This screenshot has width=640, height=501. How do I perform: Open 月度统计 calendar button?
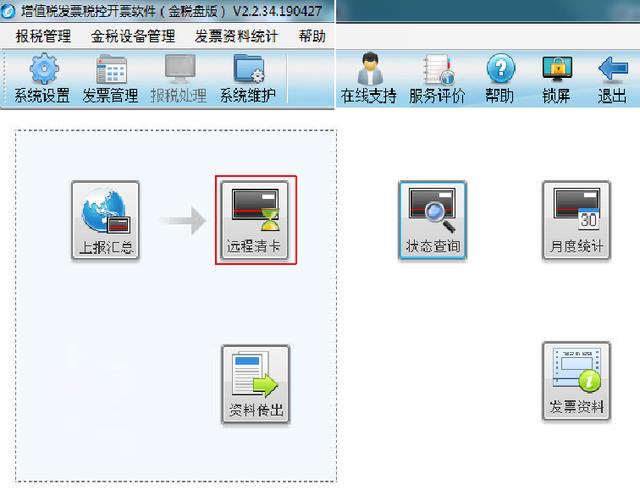point(576,220)
